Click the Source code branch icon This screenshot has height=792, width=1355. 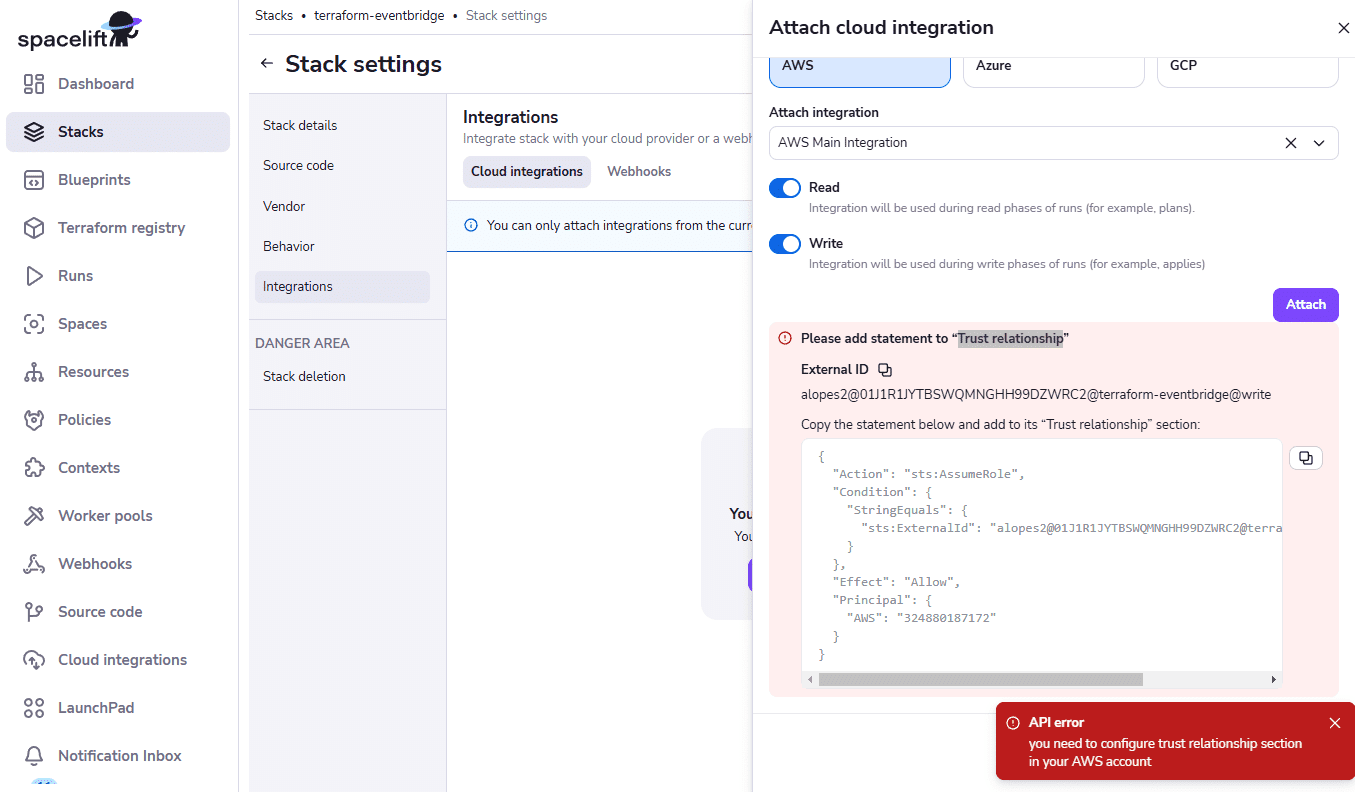click(x=34, y=612)
